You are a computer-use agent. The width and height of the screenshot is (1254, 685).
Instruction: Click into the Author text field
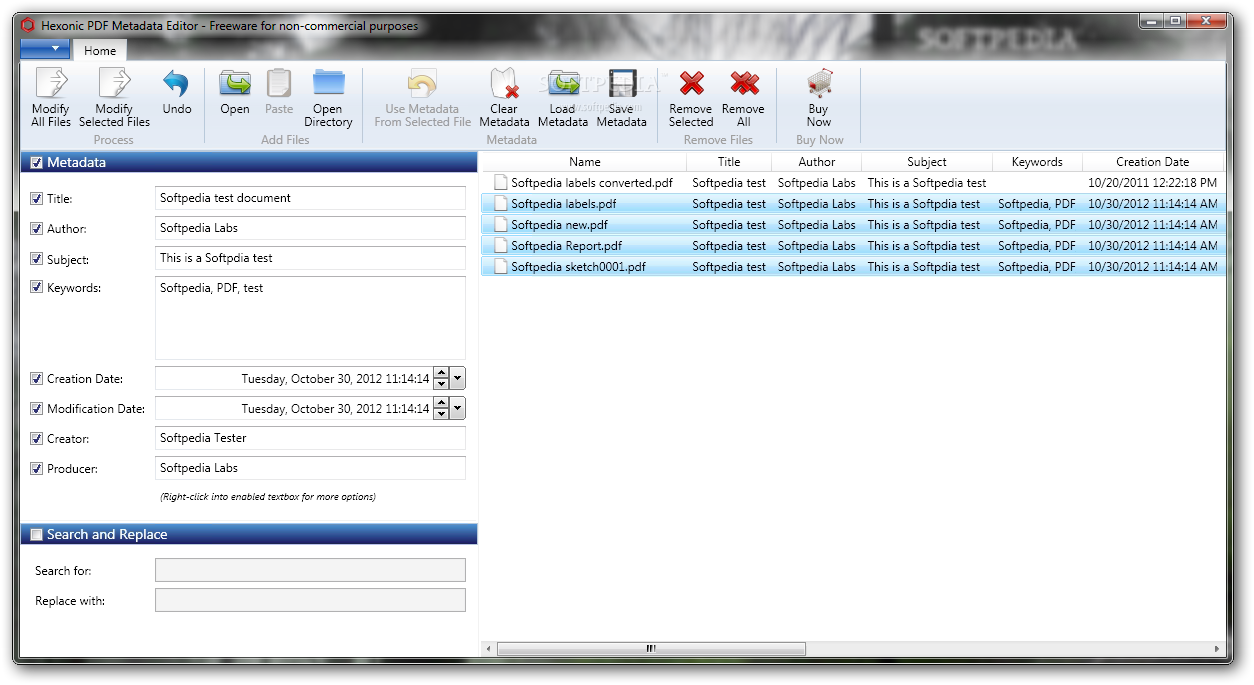click(310, 228)
